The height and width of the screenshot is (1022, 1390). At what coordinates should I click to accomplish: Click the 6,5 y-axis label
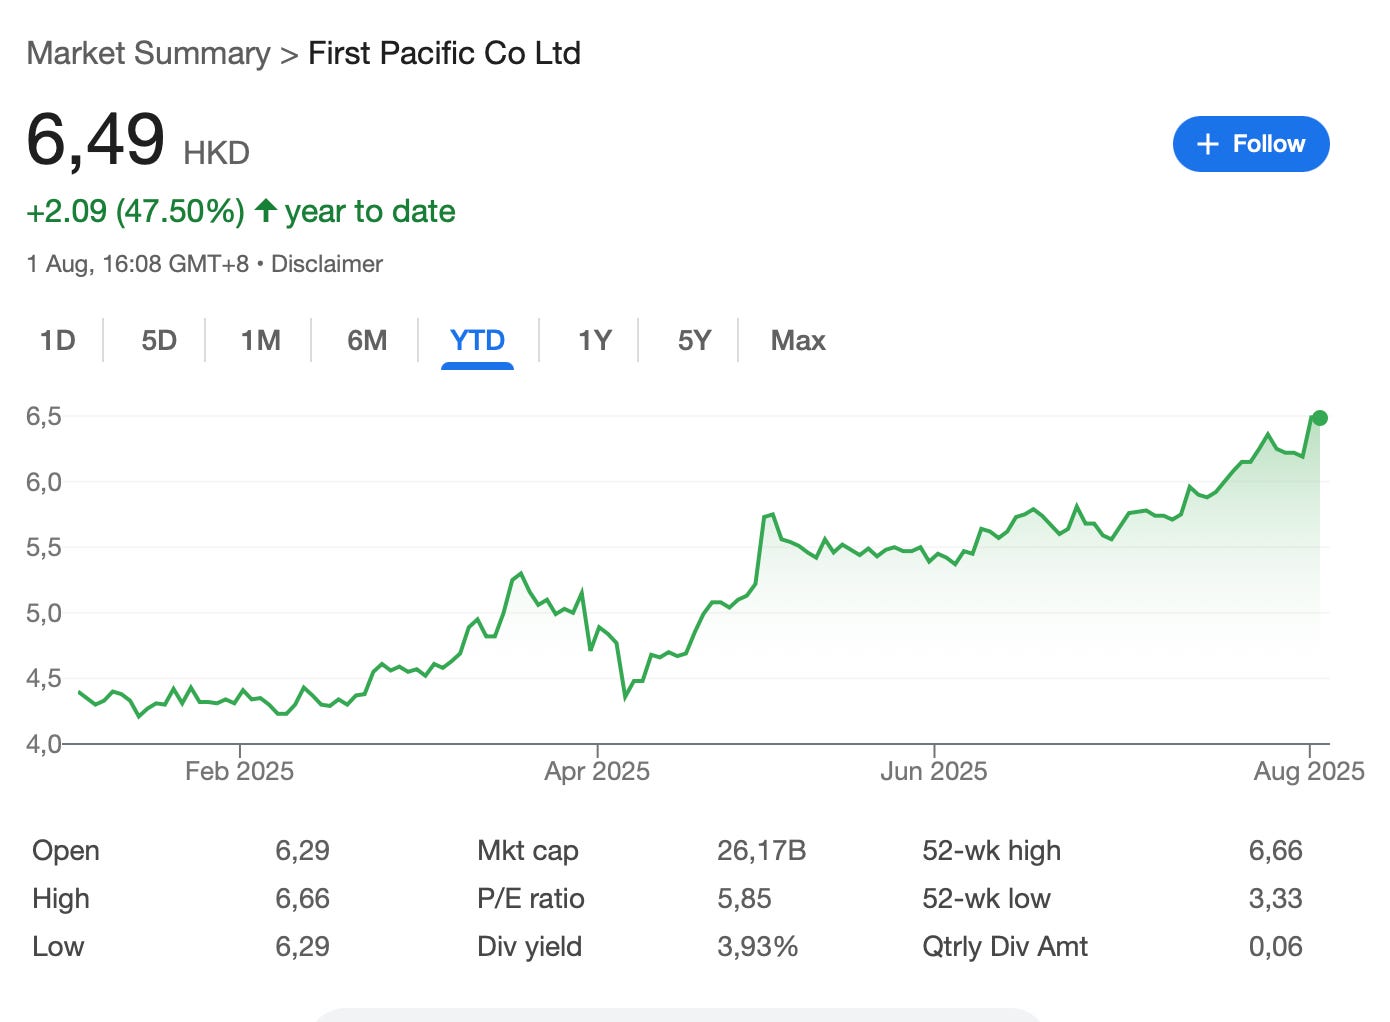point(44,417)
